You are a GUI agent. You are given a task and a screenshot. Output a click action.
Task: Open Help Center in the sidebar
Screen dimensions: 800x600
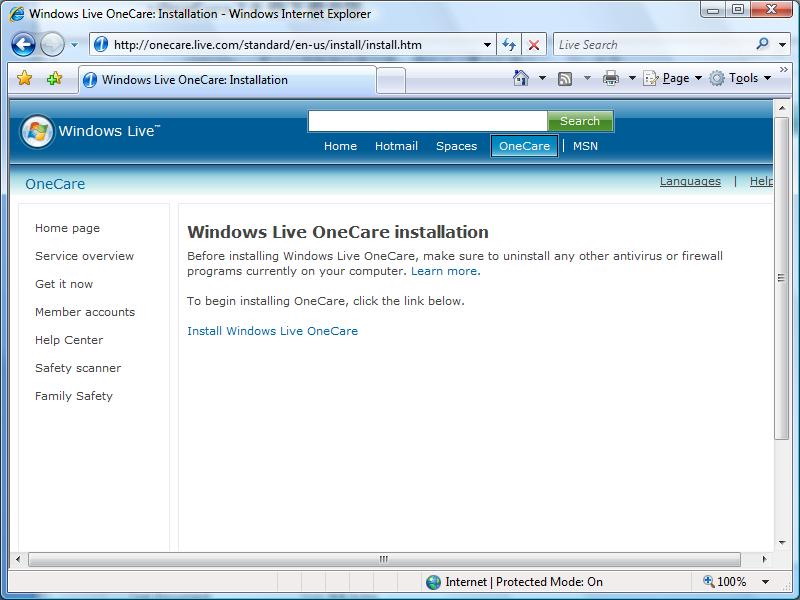pyautogui.click(x=69, y=340)
